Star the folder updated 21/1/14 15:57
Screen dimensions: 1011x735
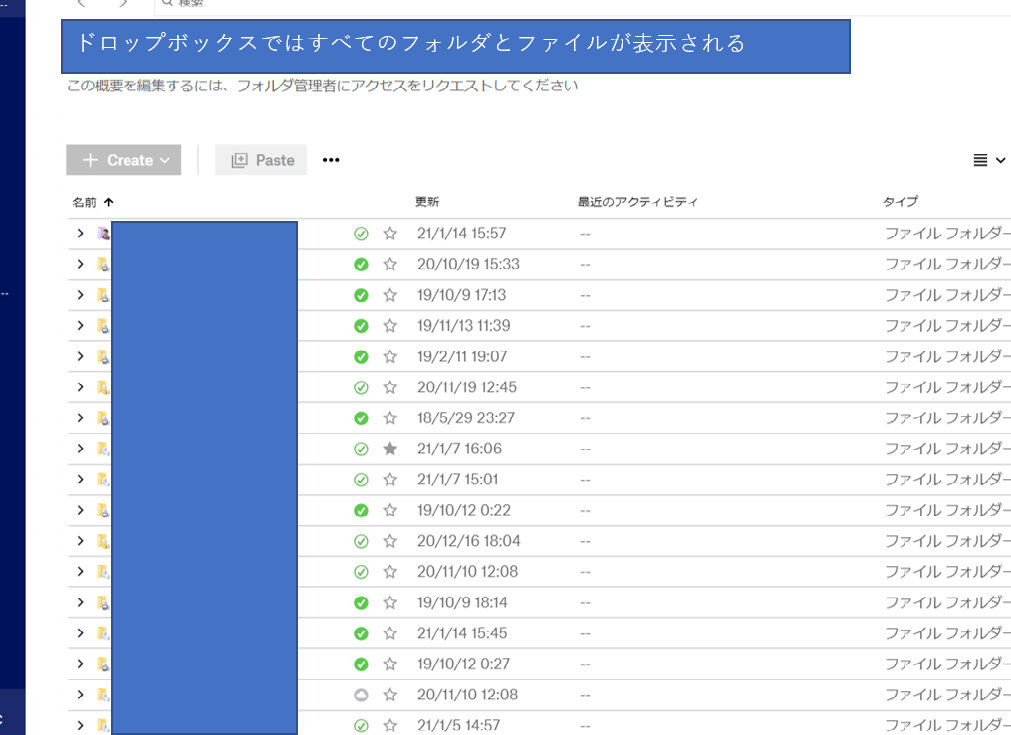tap(390, 233)
